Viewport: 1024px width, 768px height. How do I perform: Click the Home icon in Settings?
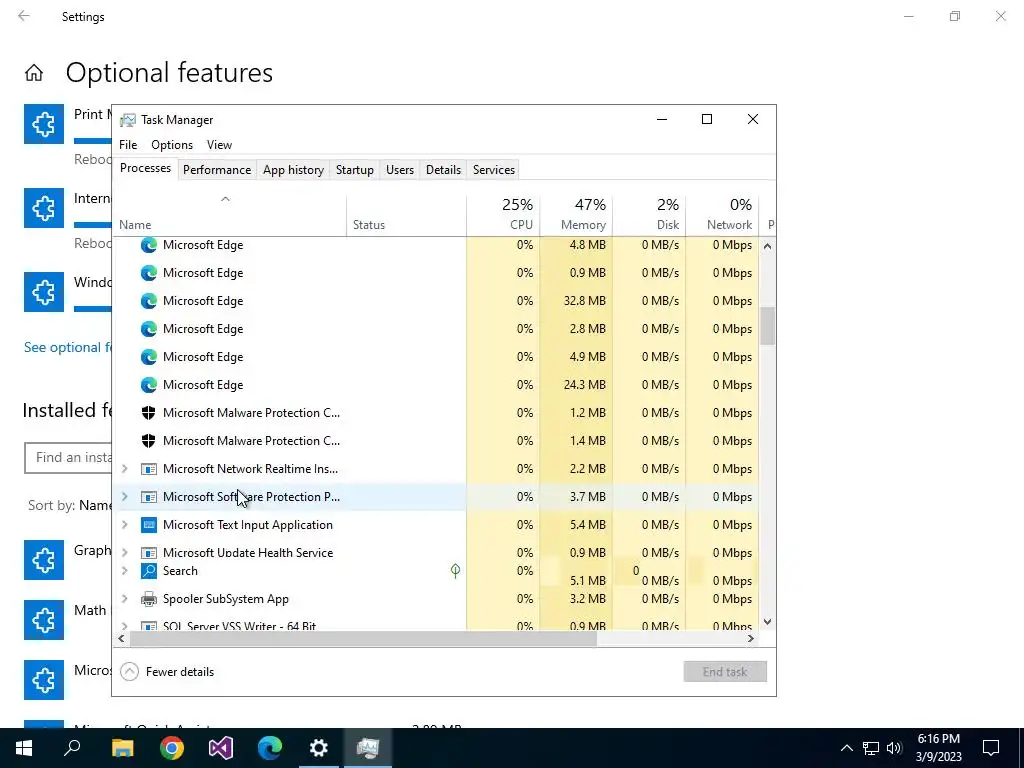pyautogui.click(x=34, y=72)
